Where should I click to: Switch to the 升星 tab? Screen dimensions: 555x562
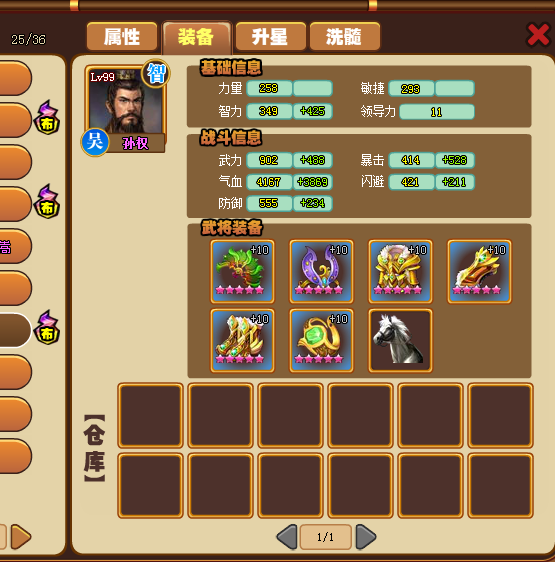271,37
